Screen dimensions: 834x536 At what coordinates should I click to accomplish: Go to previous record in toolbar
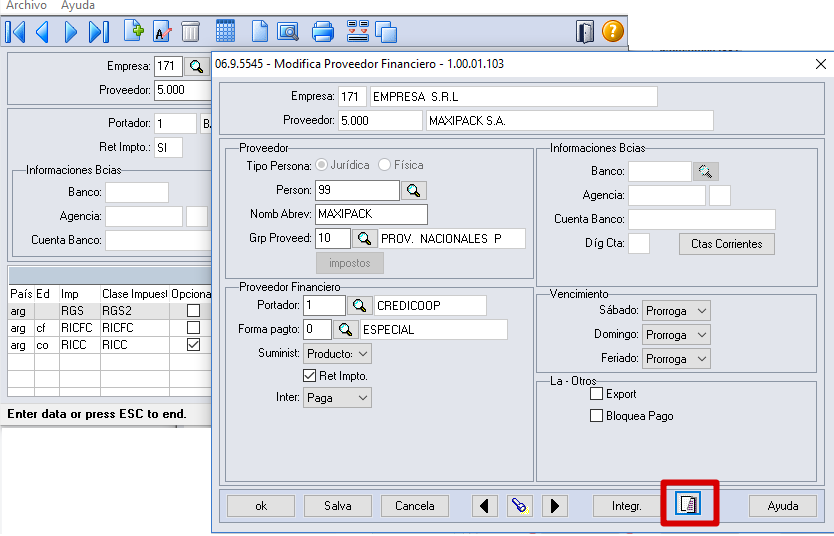43,32
